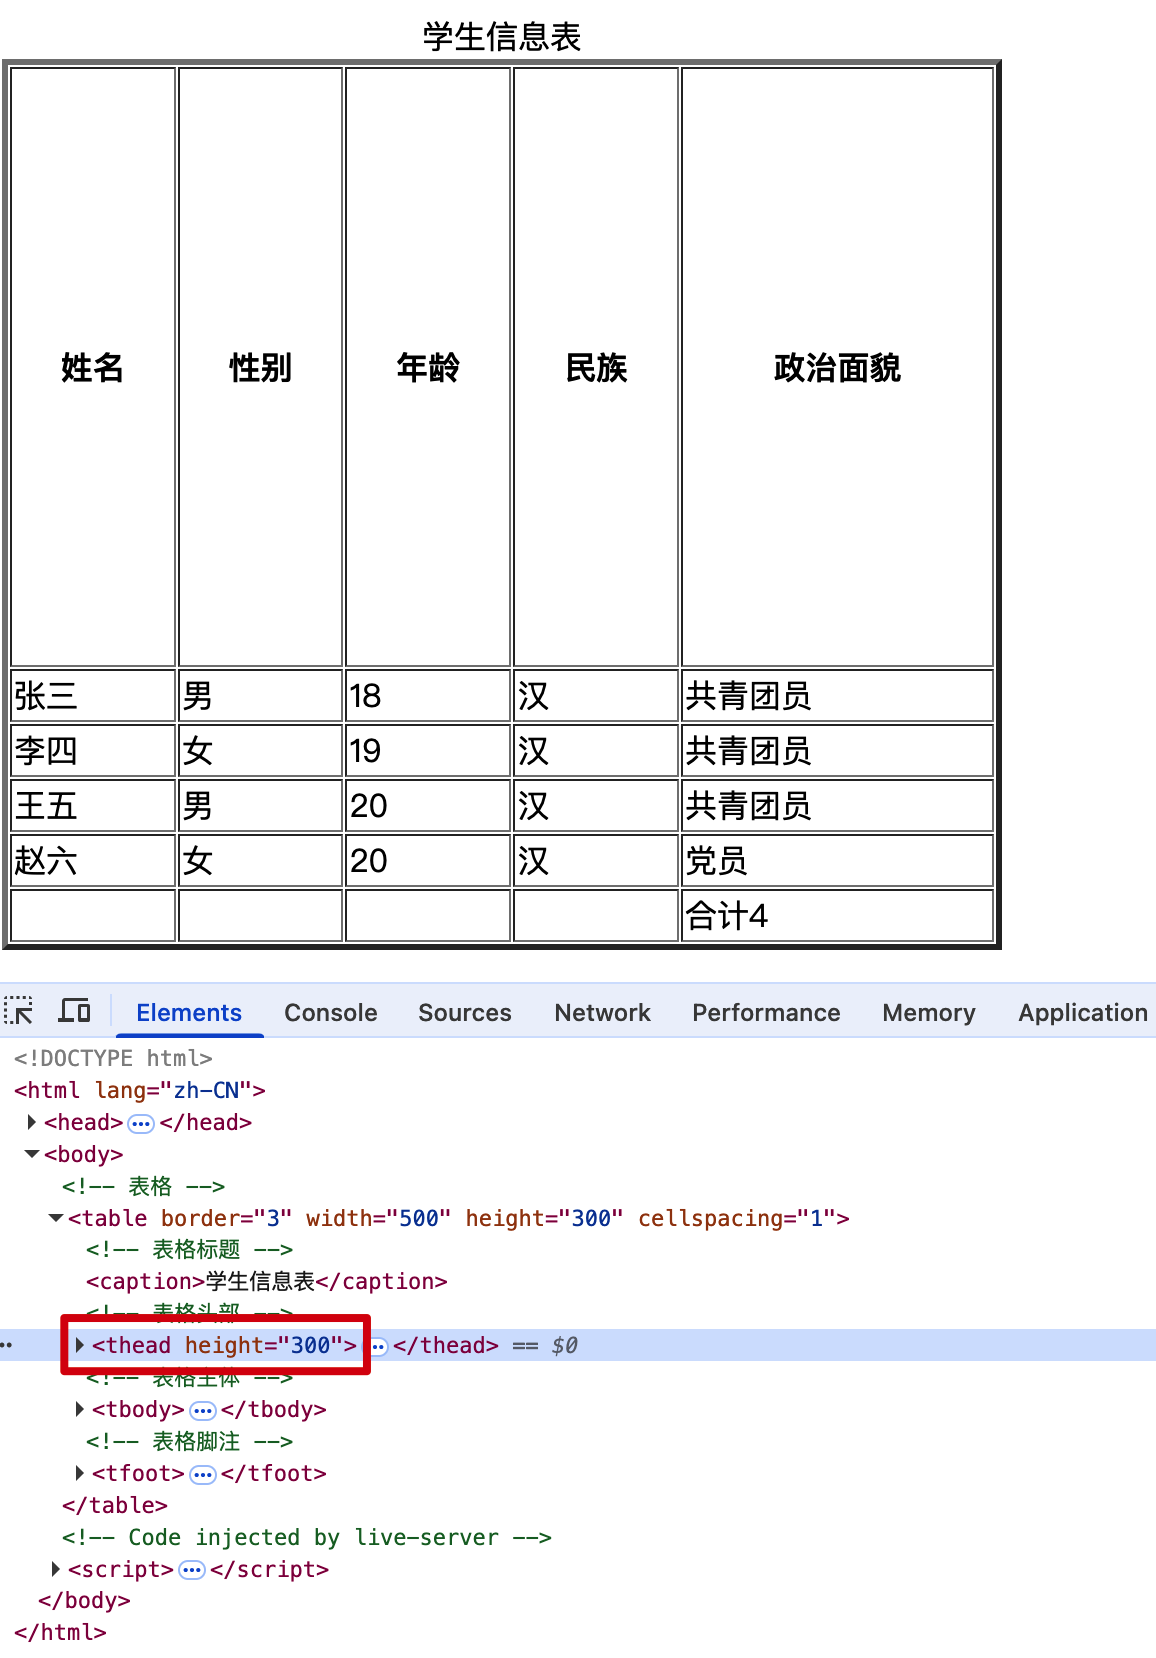Click the 张三 name cell
The image size is (1156, 1658).
tap(93, 696)
